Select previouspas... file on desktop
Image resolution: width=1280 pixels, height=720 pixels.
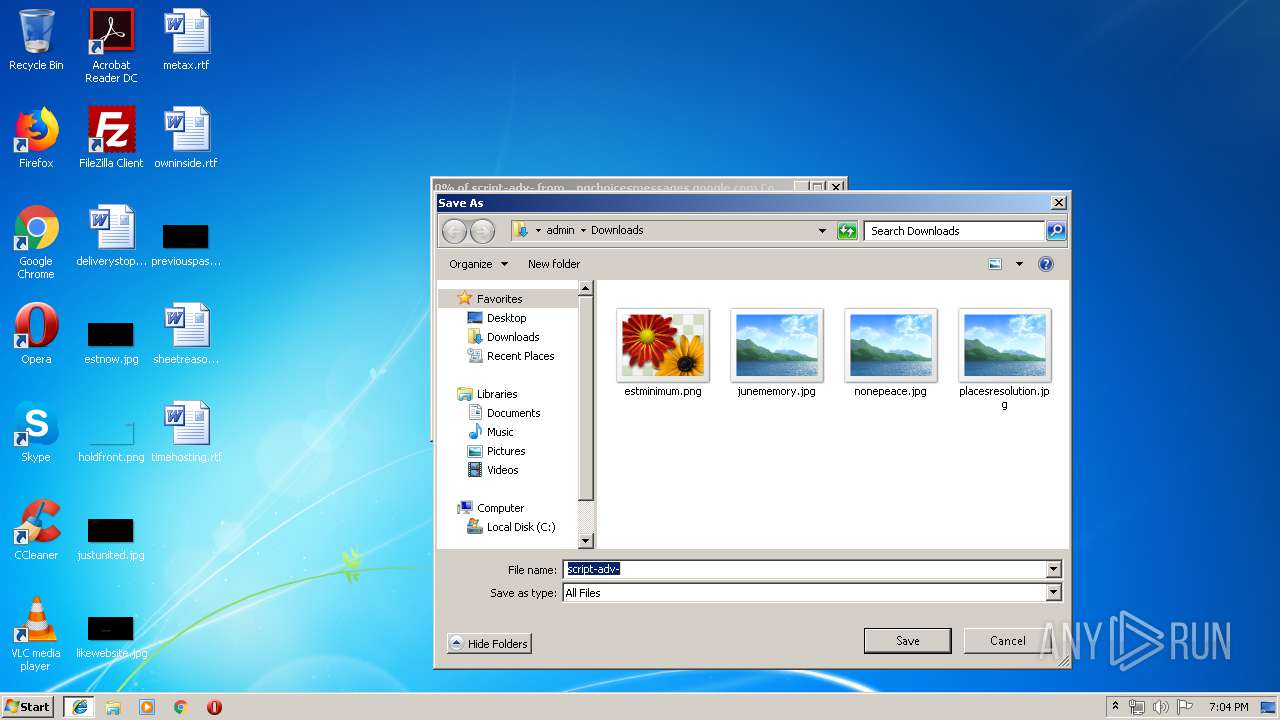pyautogui.click(x=186, y=243)
